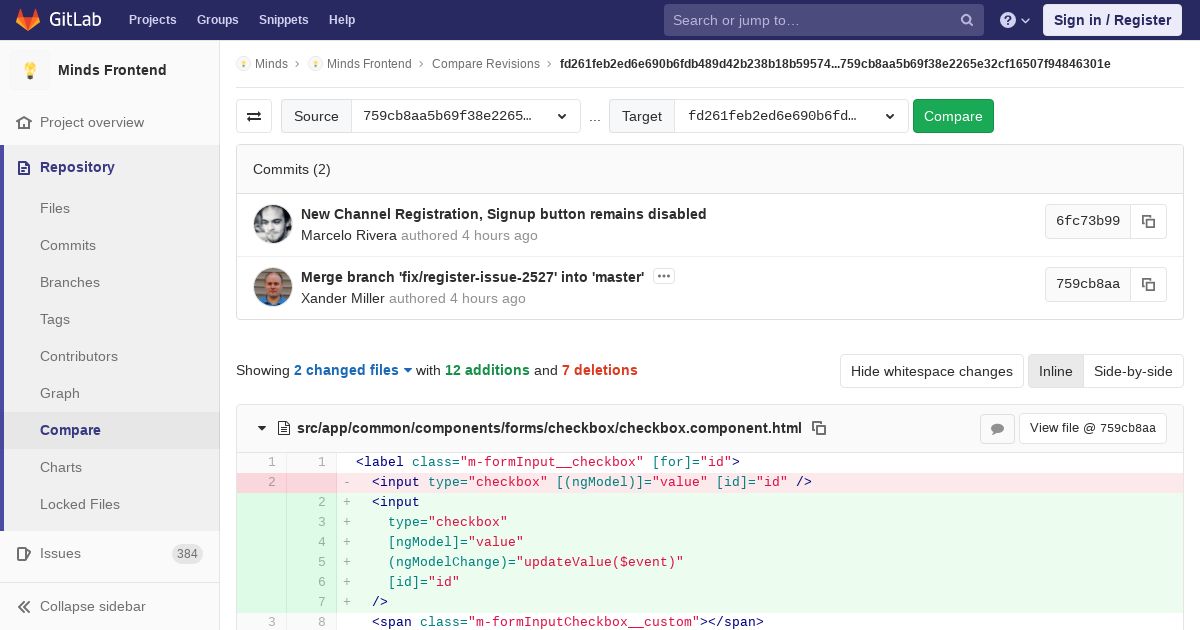This screenshot has width=1200, height=630.
Task: Copy commit SHA 759cb8aa icon
Action: click(1148, 284)
